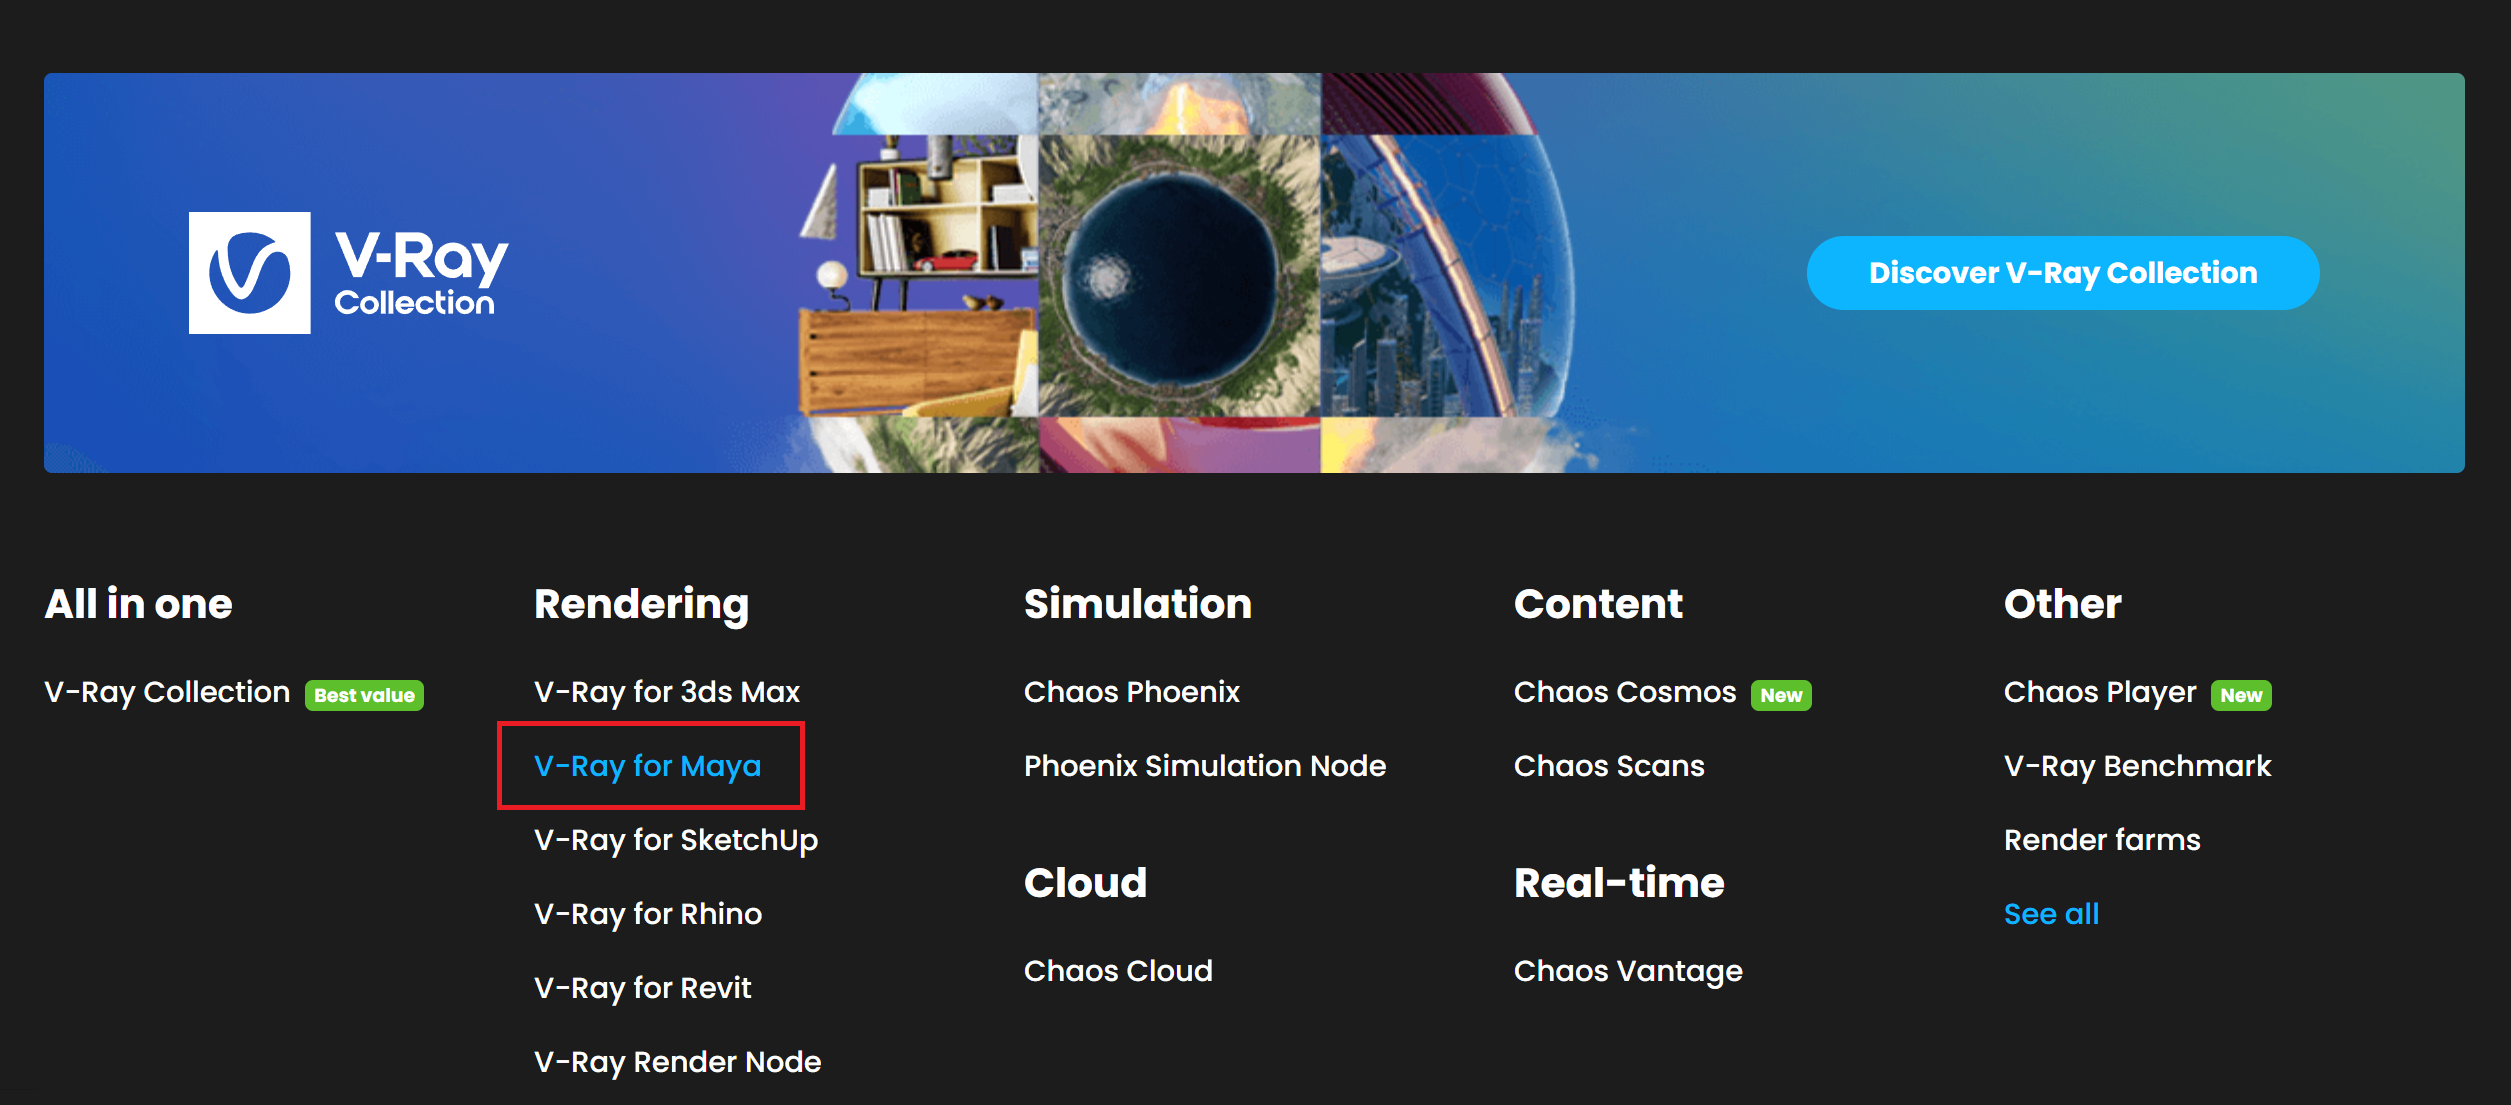Click the Other column heading

[2062, 604]
